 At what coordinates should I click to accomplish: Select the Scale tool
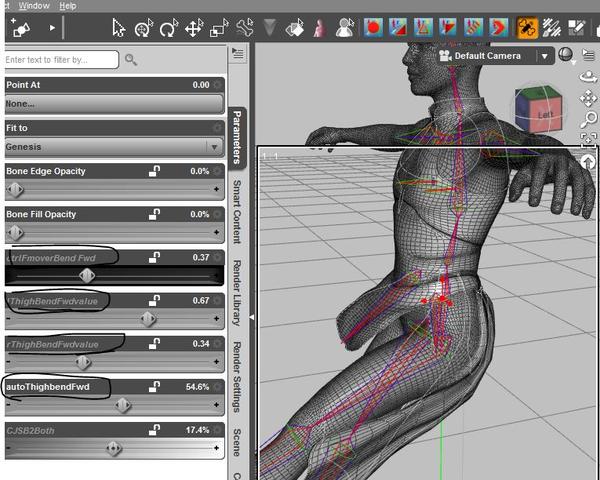pos(219,29)
